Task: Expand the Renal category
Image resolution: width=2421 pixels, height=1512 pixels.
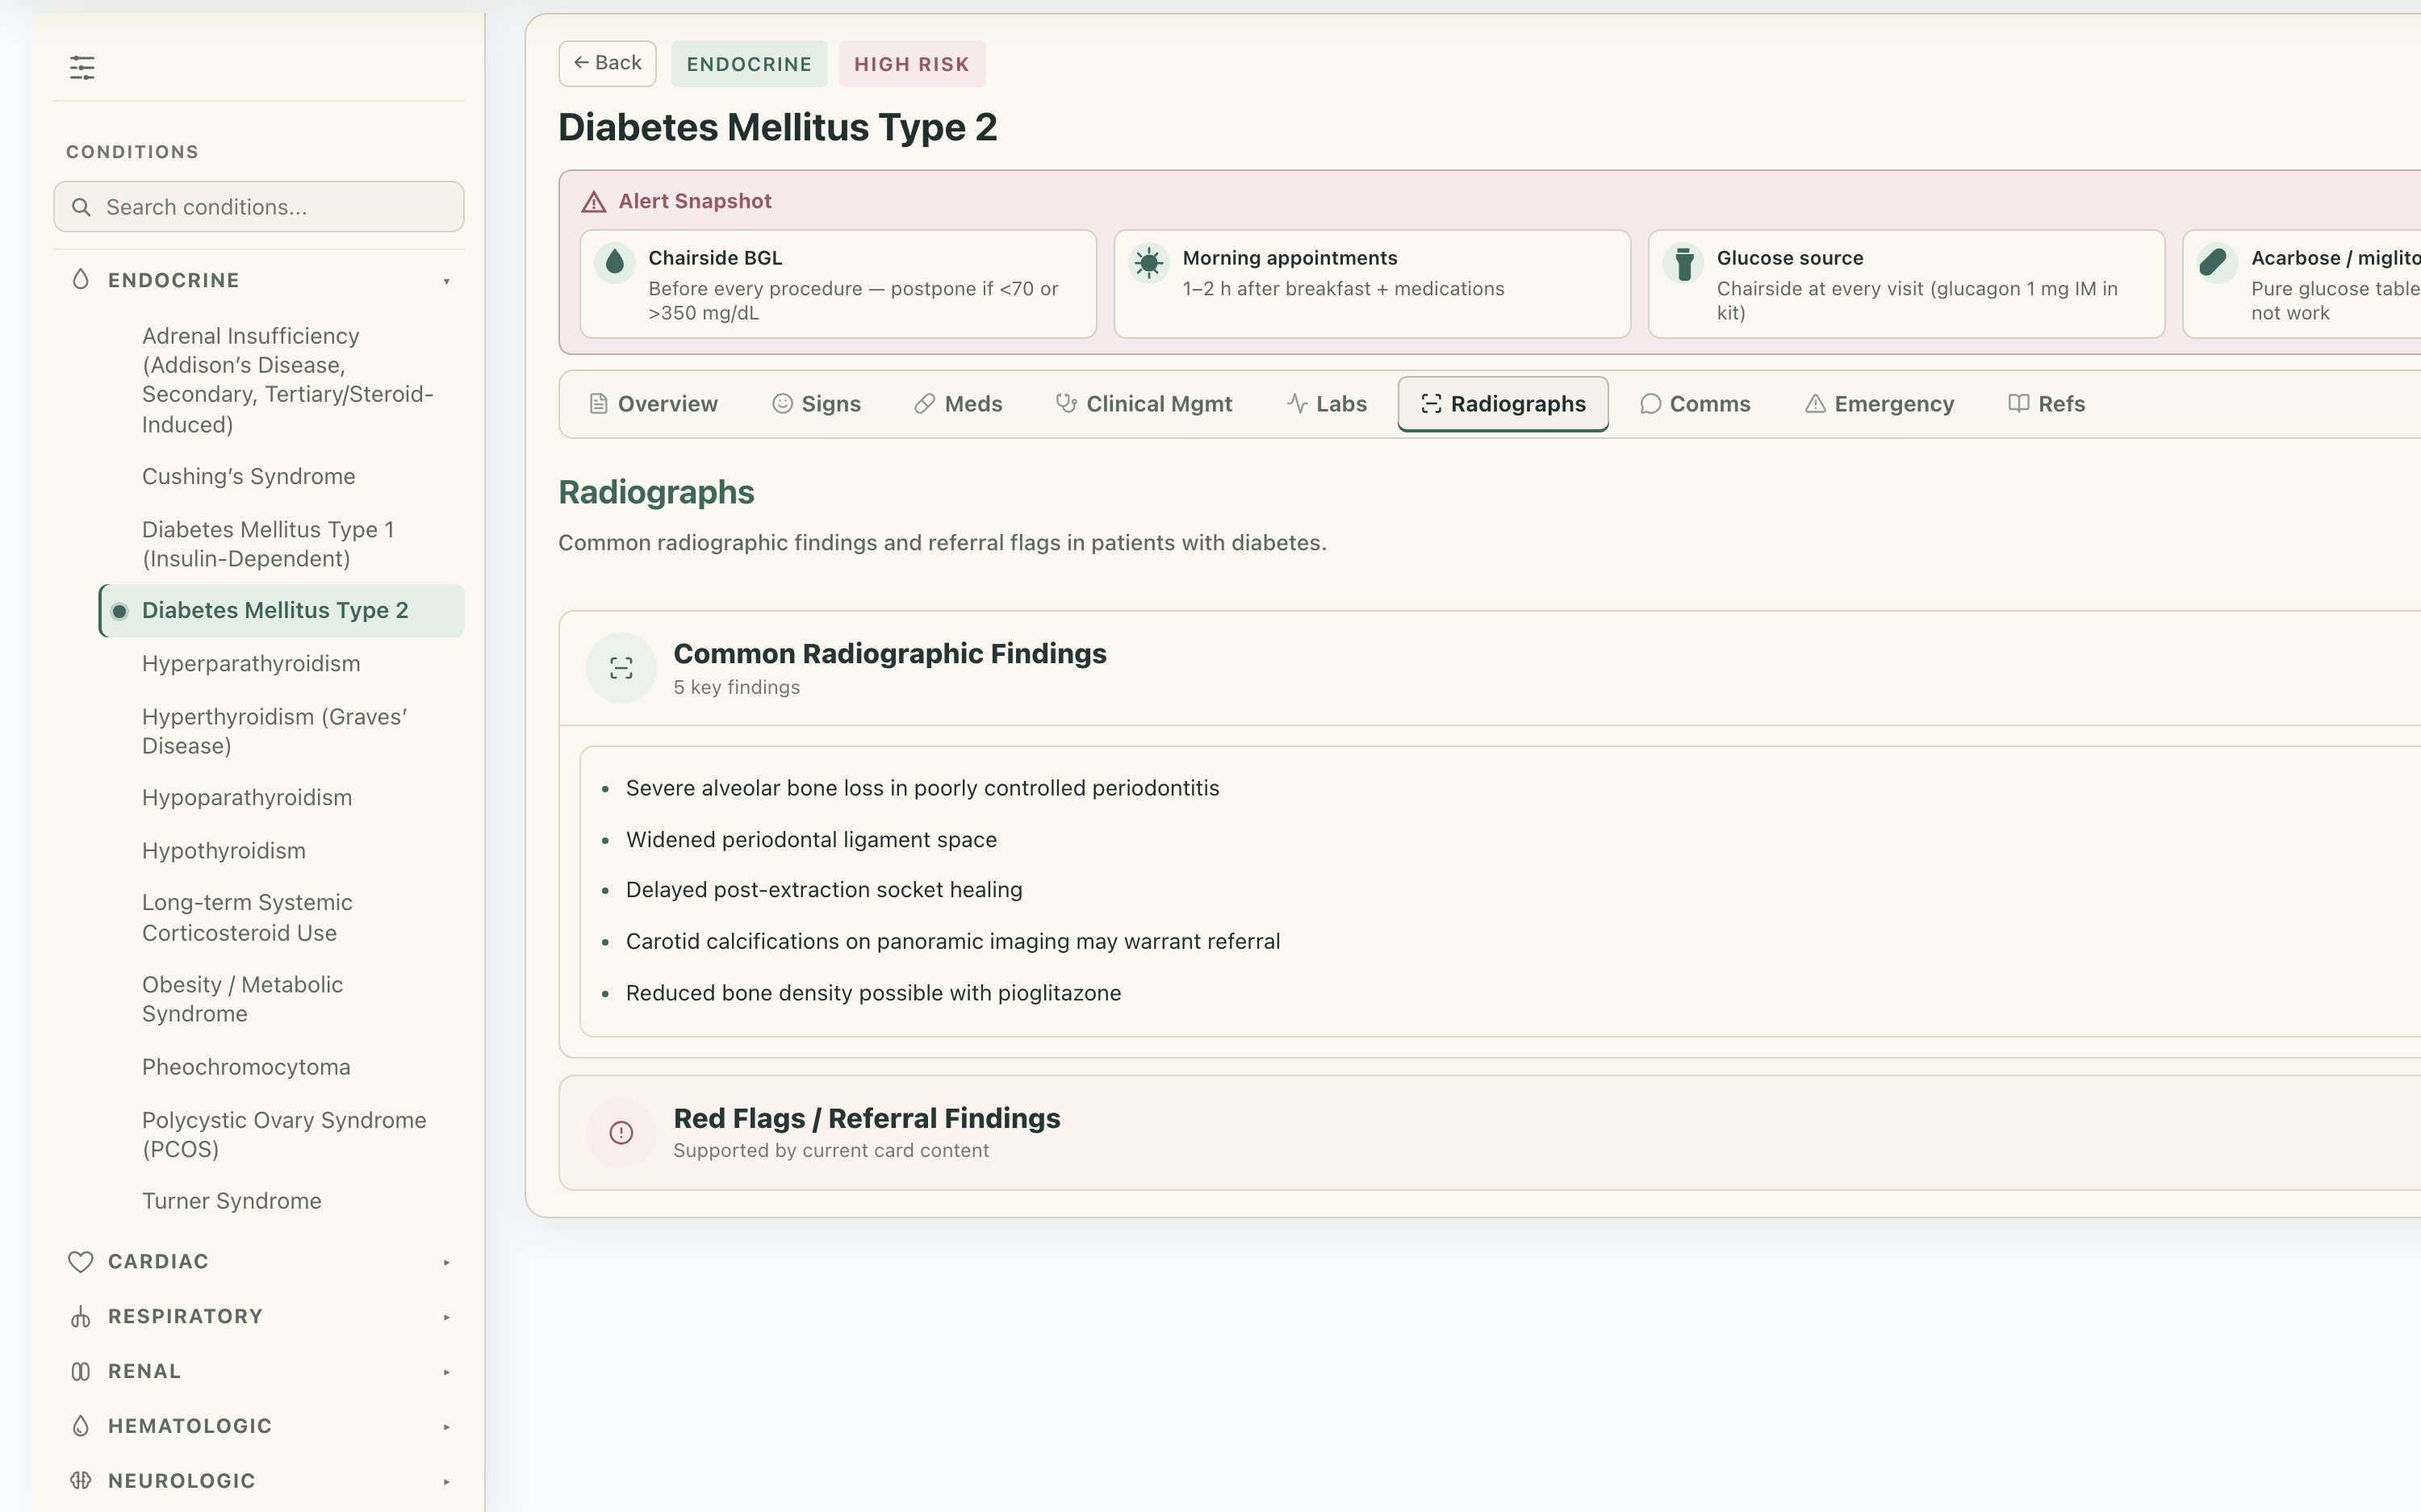Action: point(447,1372)
